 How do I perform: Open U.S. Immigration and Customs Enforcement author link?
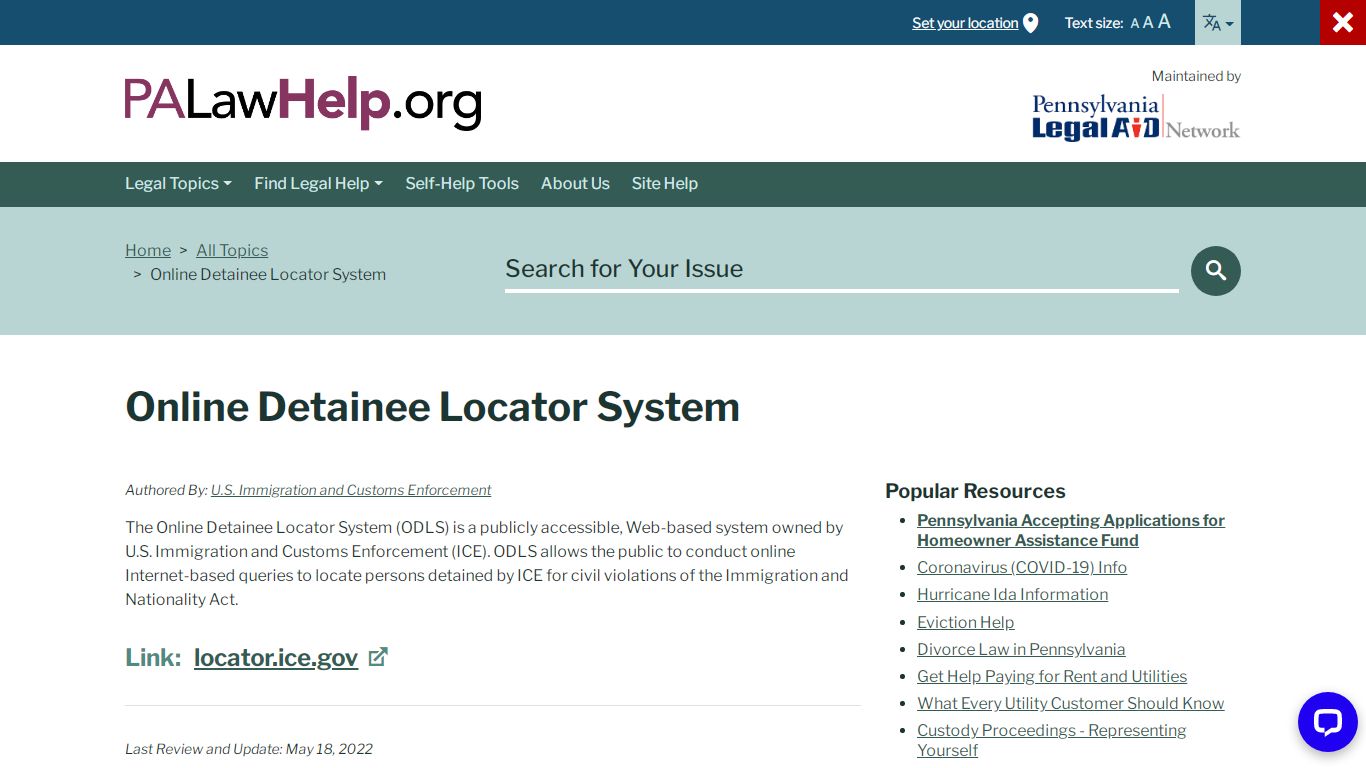pos(351,490)
